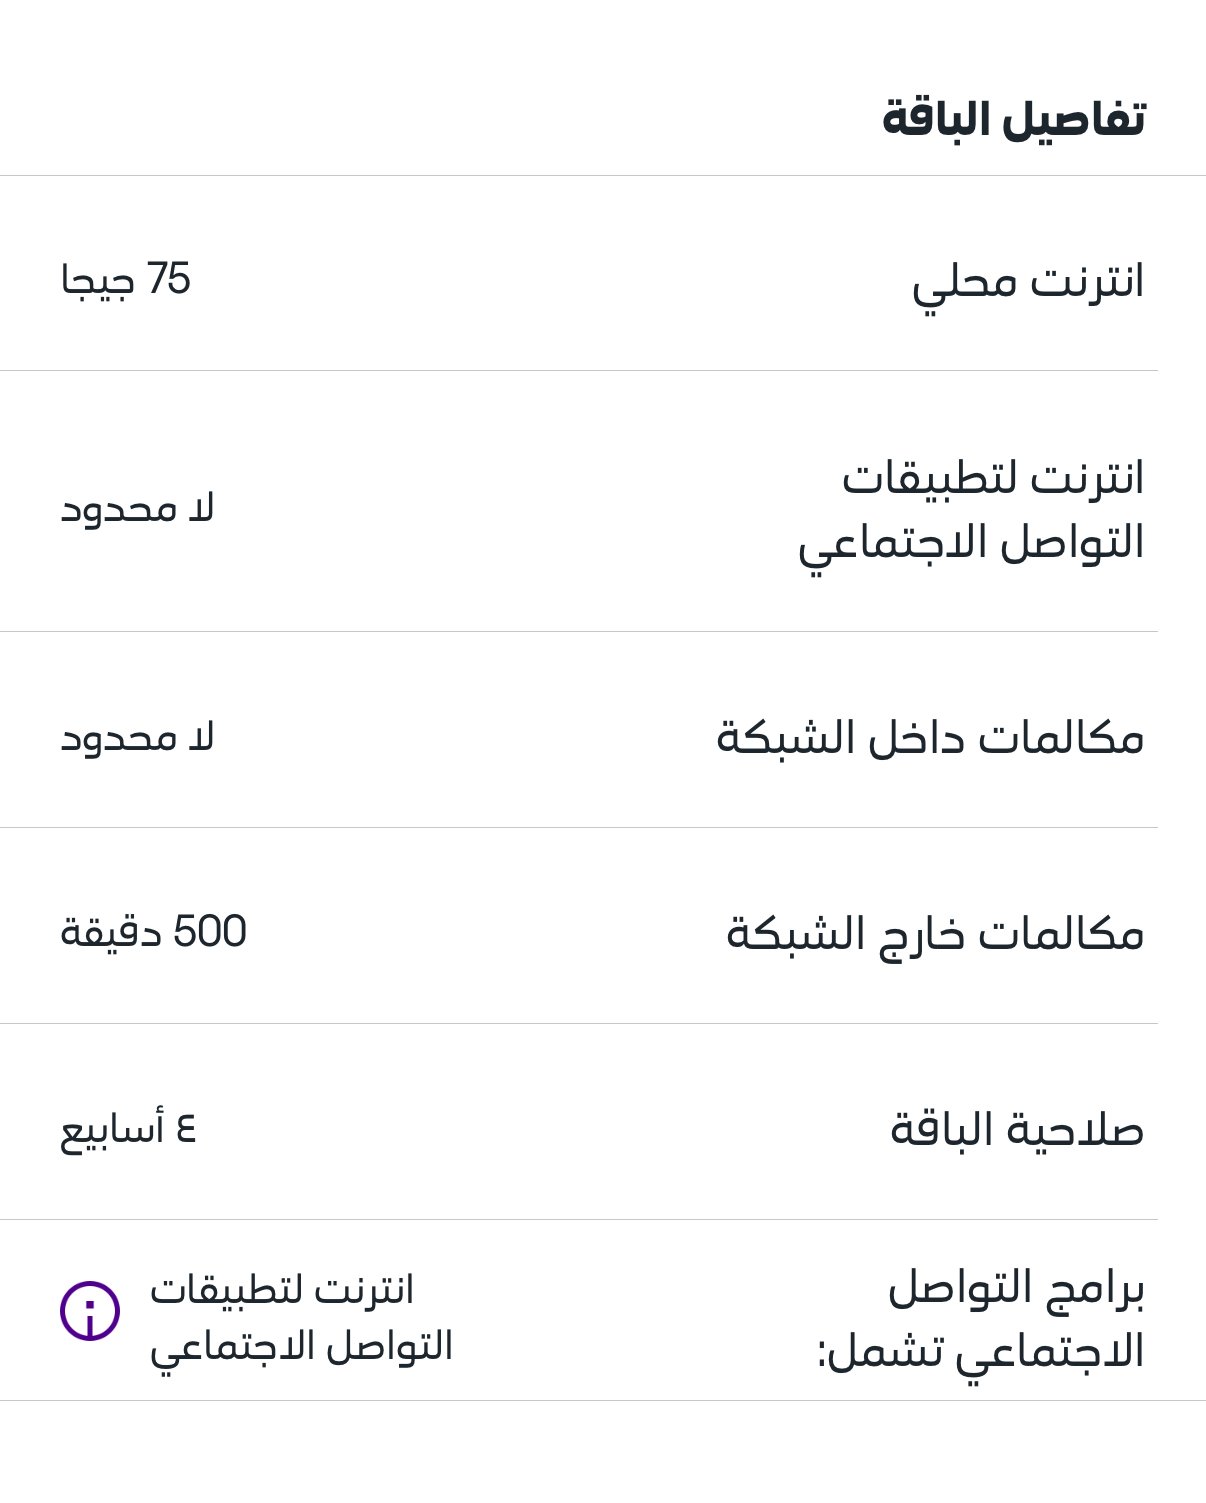Select the 500 دقيقة value
The height and width of the screenshot is (1503, 1206).
pyautogui.click(x=153, y=932)
